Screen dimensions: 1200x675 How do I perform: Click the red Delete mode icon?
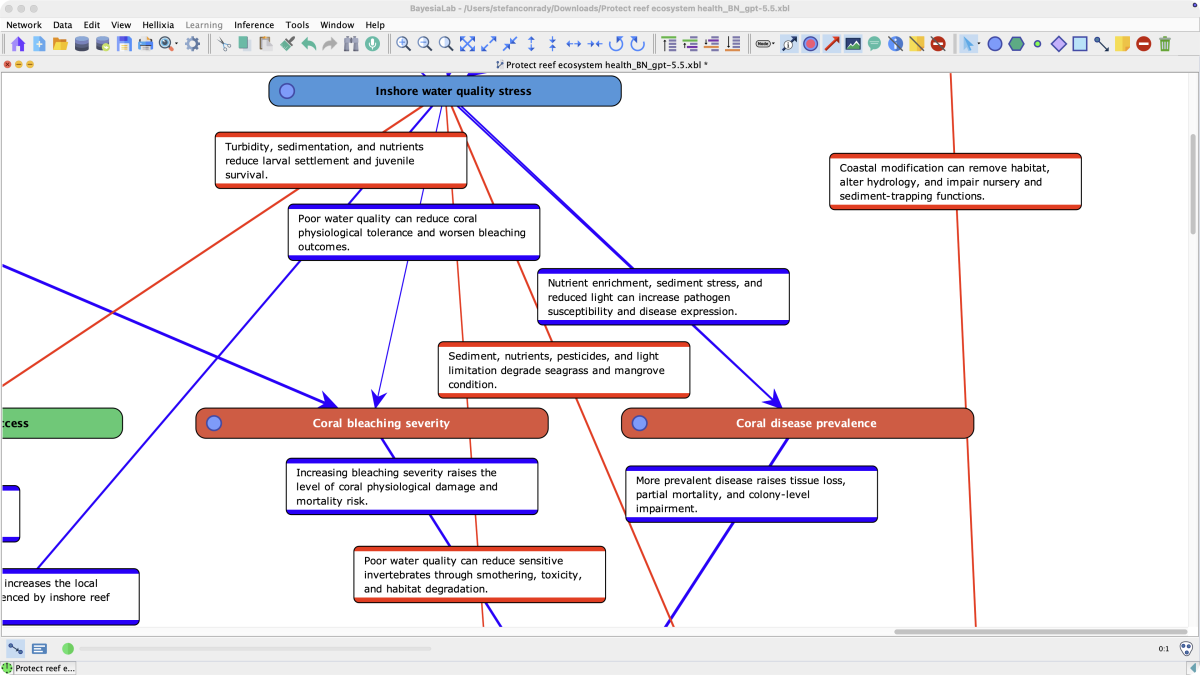click(x=1143, y=44)
